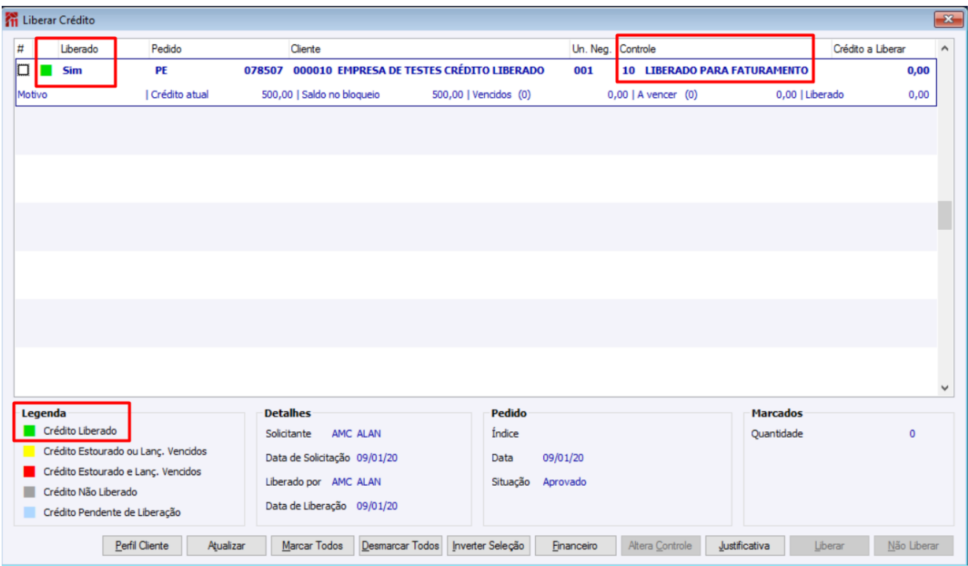The image size is (968, 566).
Task: Close the Liberar Crédito window
Action: tap(948, 19)
